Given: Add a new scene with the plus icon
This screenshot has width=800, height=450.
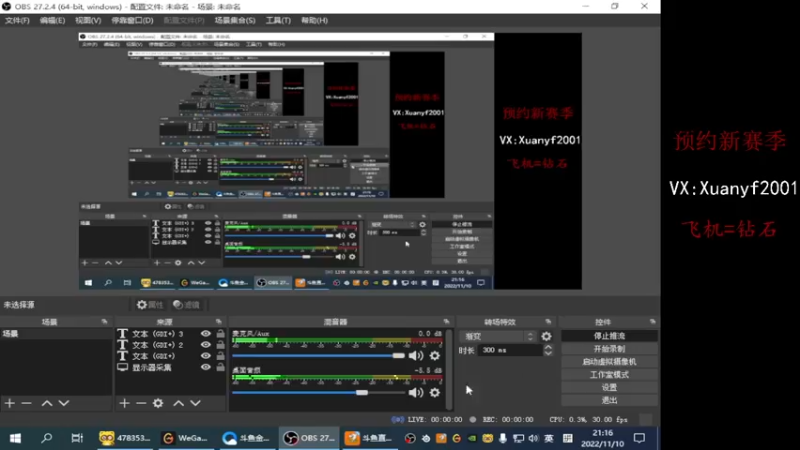Looking at the screenshot, I should (10, 403).
